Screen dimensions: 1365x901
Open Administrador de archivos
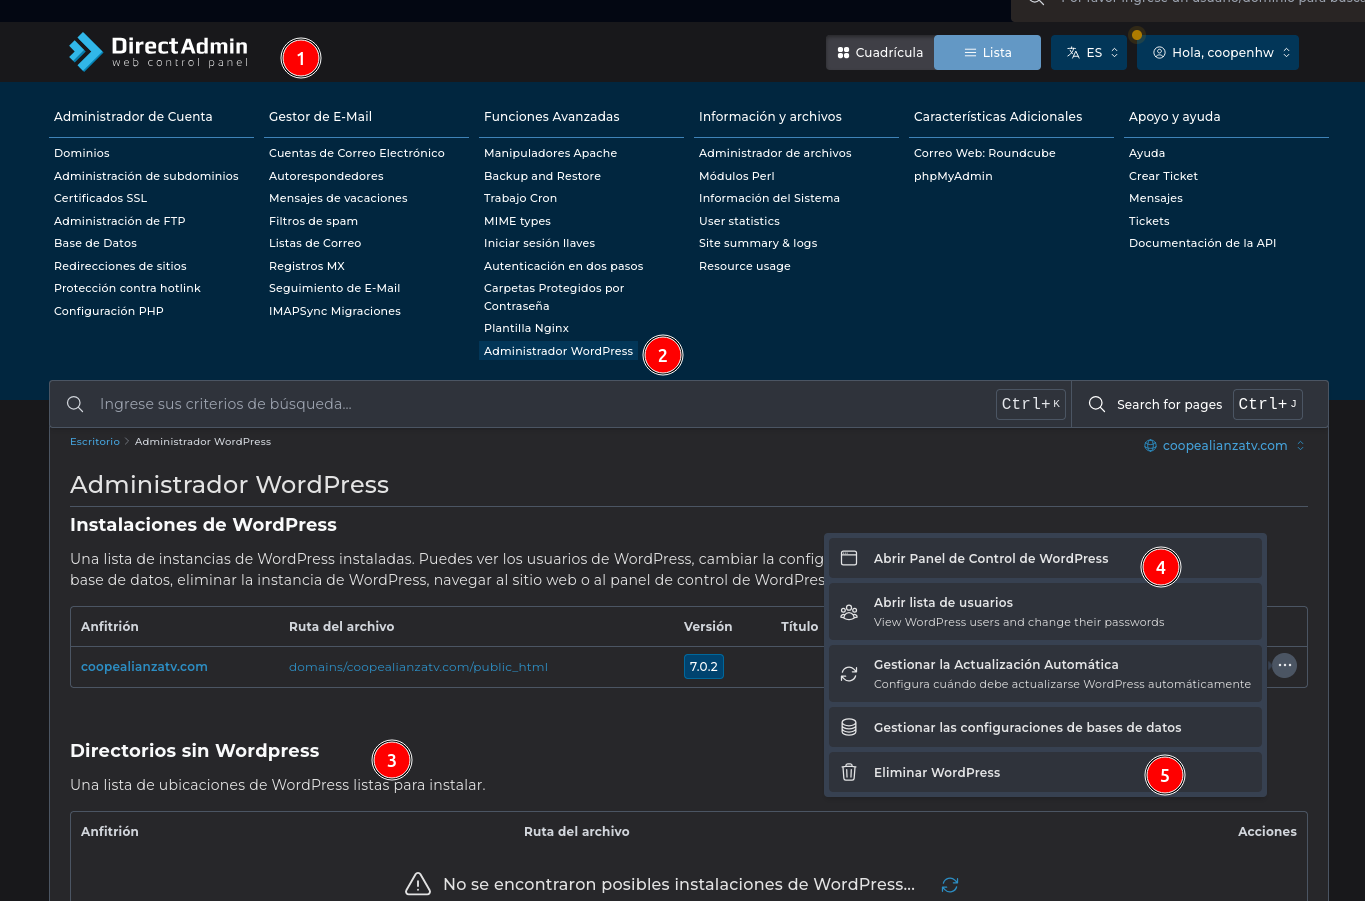tap(775, 153)
